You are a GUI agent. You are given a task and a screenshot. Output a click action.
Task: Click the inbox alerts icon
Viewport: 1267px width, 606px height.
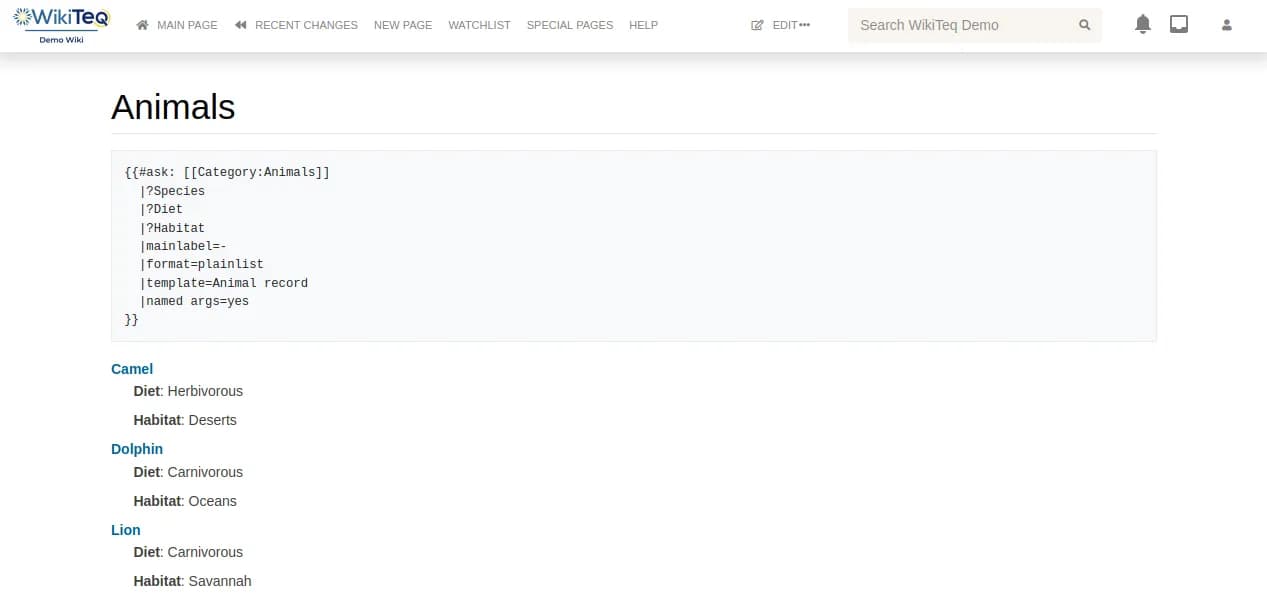pos(1179,23)
